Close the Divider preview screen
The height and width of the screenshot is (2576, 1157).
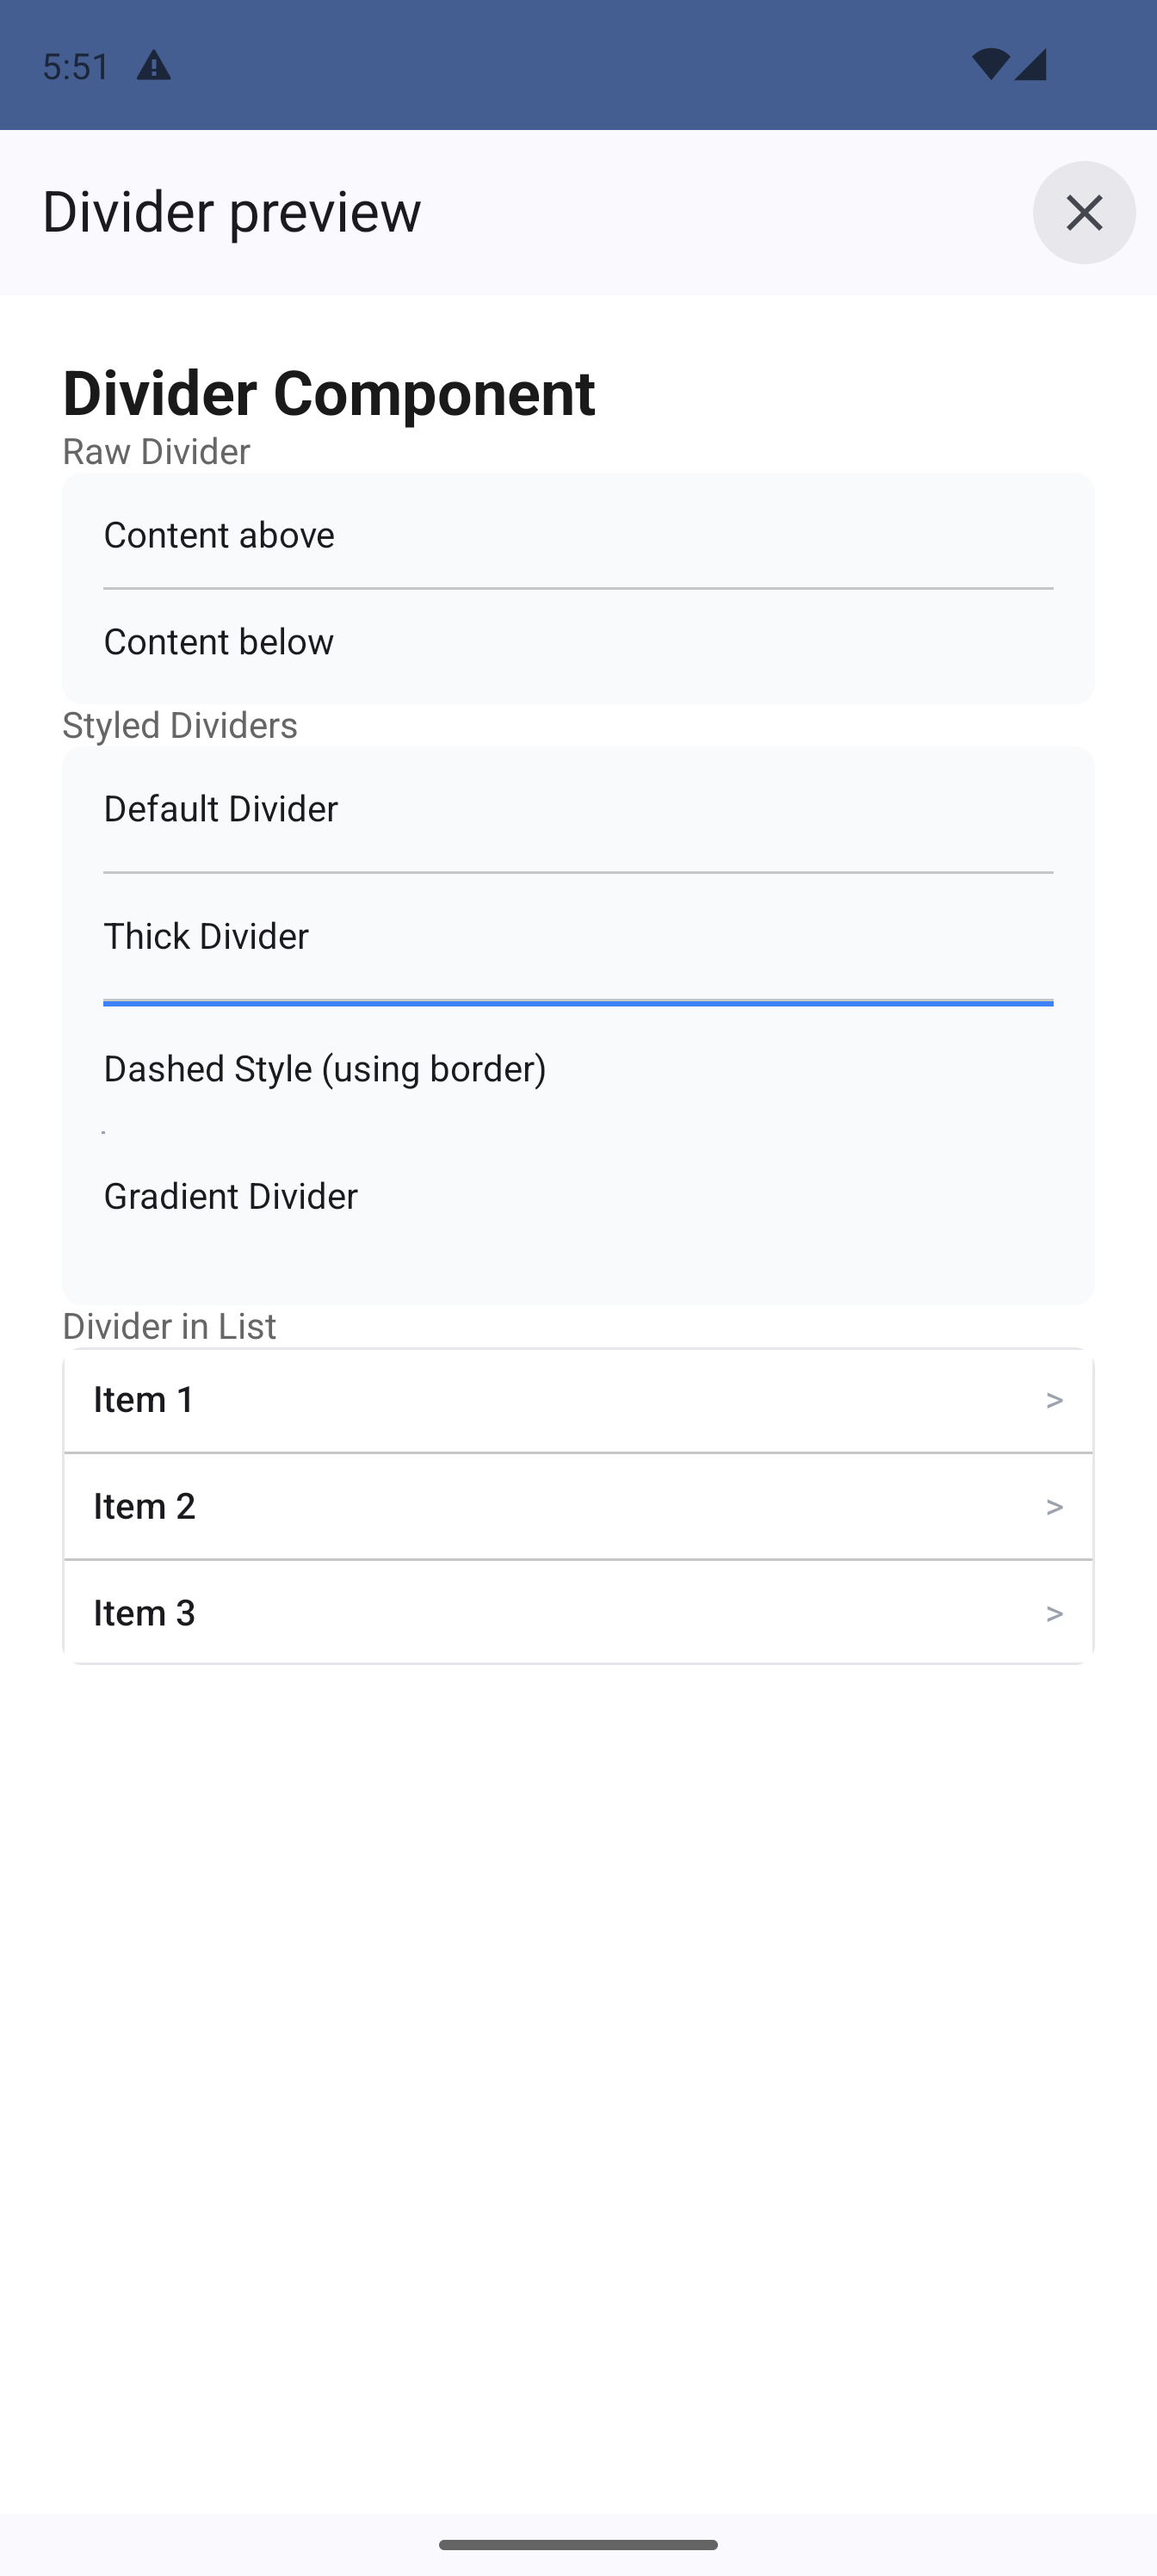(x=1083, y=212)
